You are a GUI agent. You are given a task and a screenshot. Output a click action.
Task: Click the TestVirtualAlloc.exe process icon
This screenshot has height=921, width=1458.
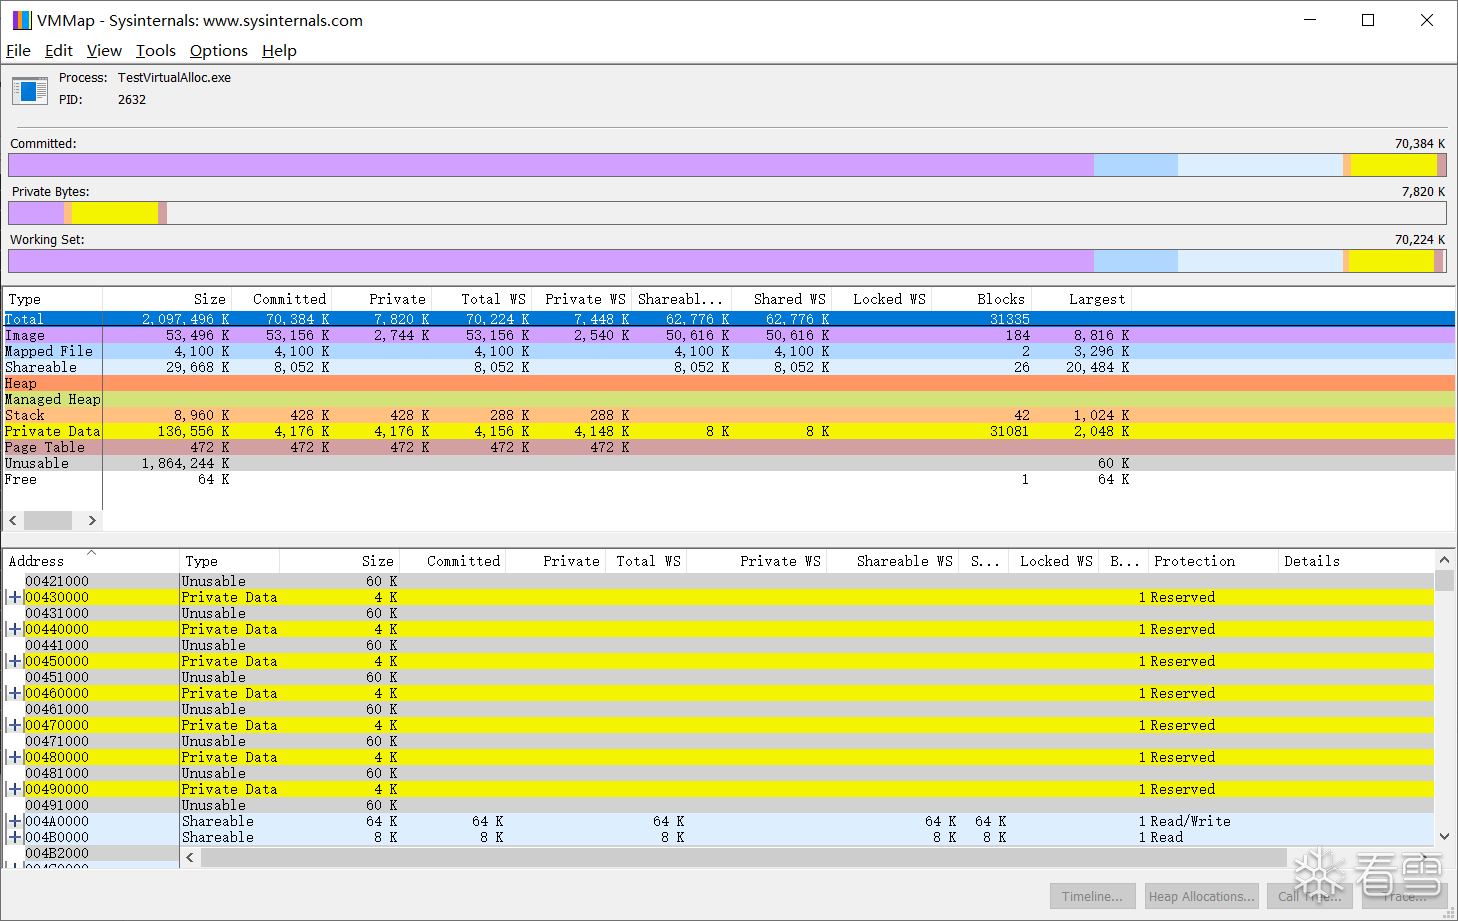point(29,90)
